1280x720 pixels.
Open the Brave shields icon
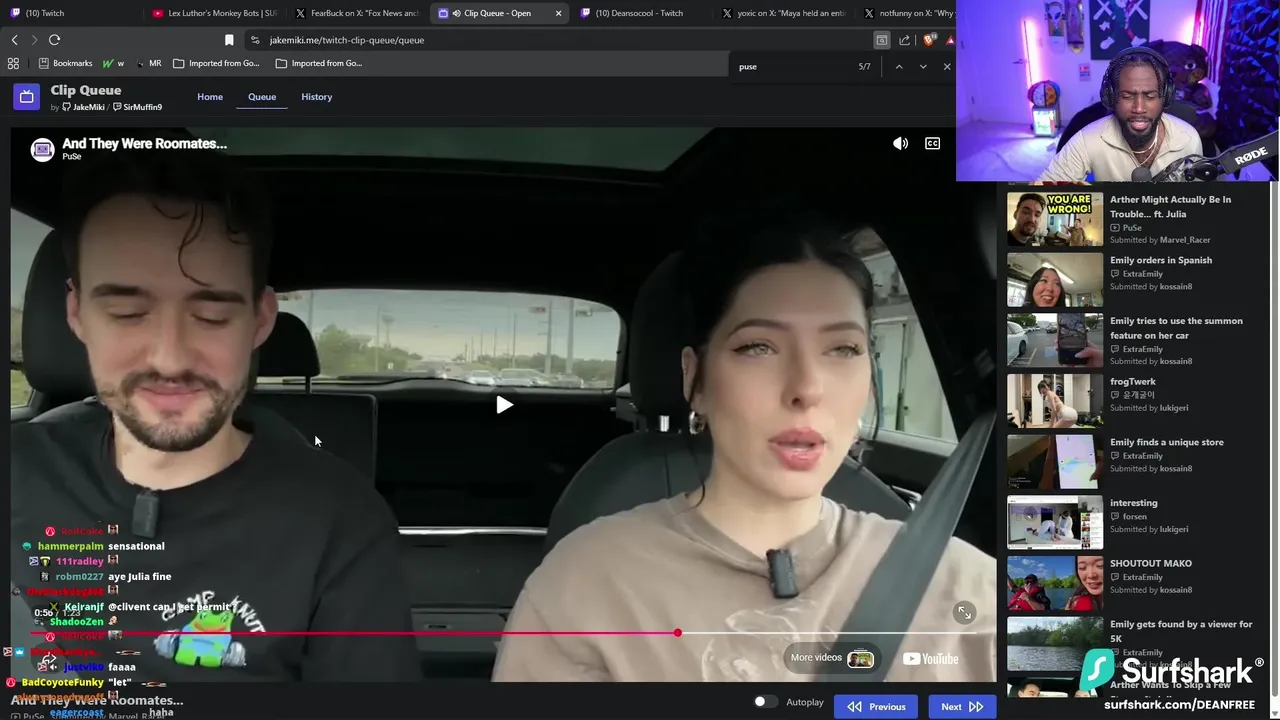coord(929,40)
